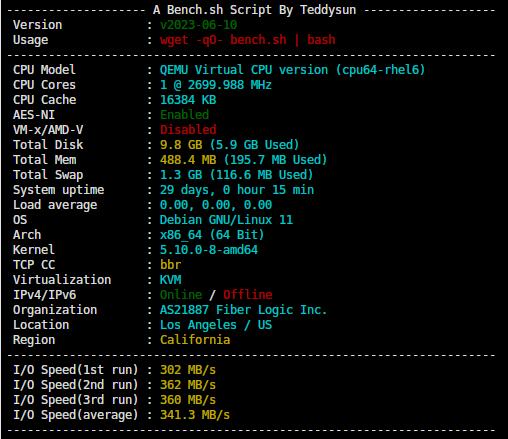Image resolution: width=508 pixels, height=439 pixels.
Task: Click the 2nd run I/O speed 362 MB/s
Action: pyautogui.click(x=188, y=385)
